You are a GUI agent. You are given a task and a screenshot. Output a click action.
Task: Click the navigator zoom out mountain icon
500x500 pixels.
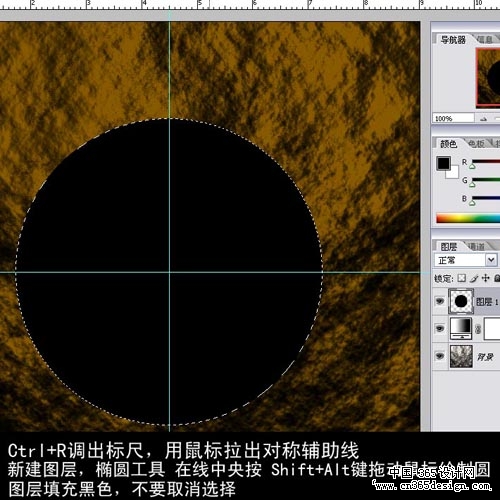pyautogui.click(x=484, y=118)
